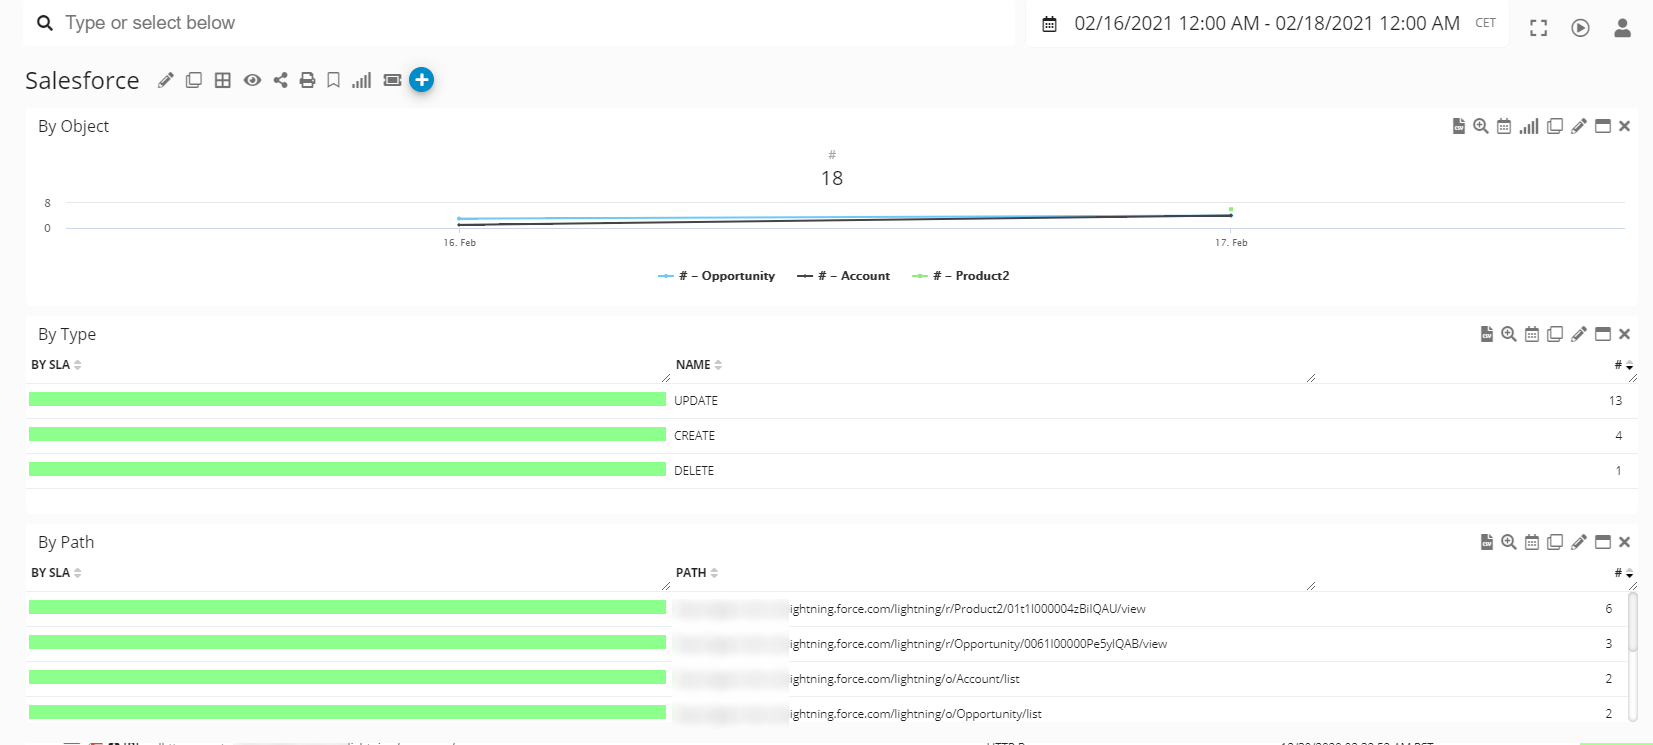Open the user profile icon
The width and height of the screenshot is (1653, 745).
click(1622, 28)
